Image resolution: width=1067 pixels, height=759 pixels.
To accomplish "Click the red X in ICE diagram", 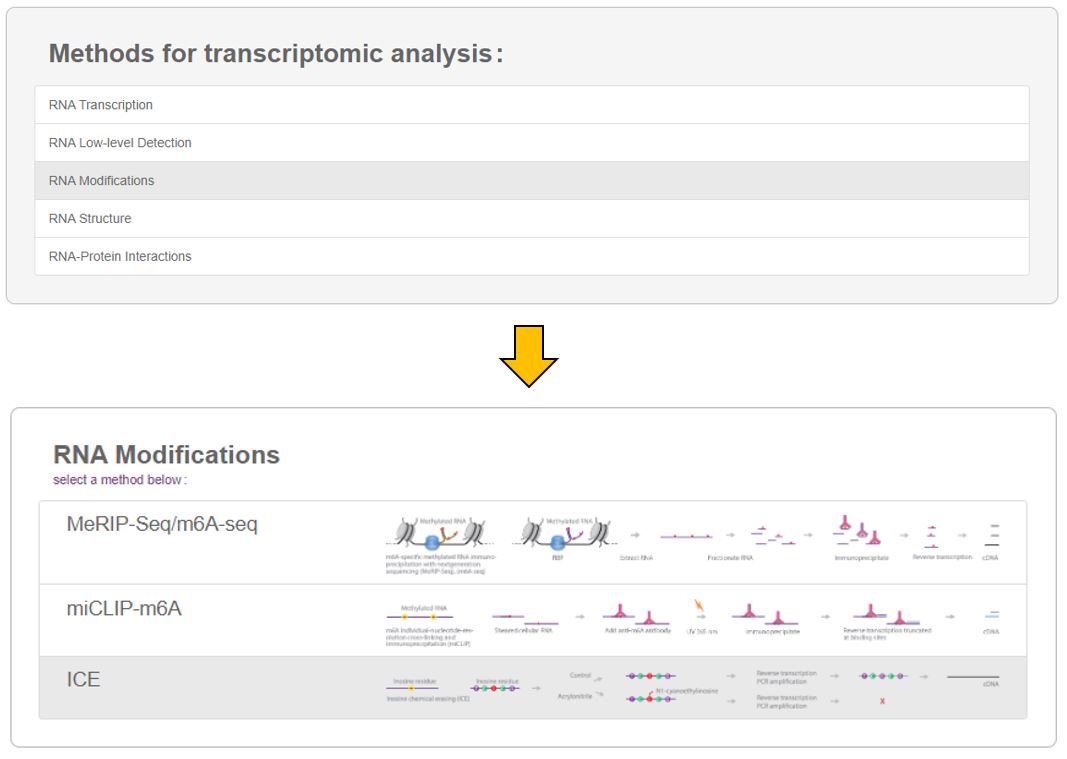I will pos(881,701).
